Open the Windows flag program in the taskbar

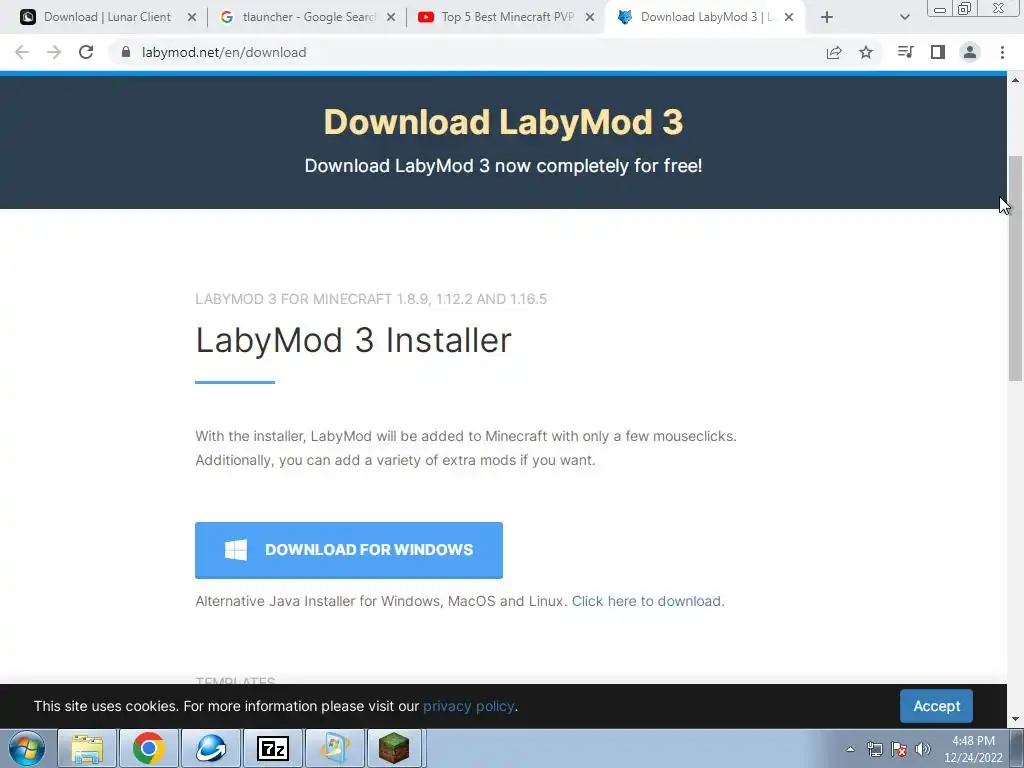pos(334,748)
